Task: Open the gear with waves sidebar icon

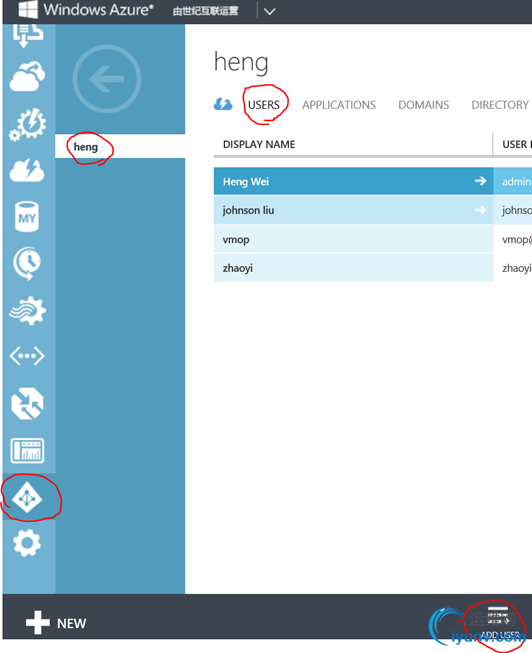Action: [x=27, y=311]
